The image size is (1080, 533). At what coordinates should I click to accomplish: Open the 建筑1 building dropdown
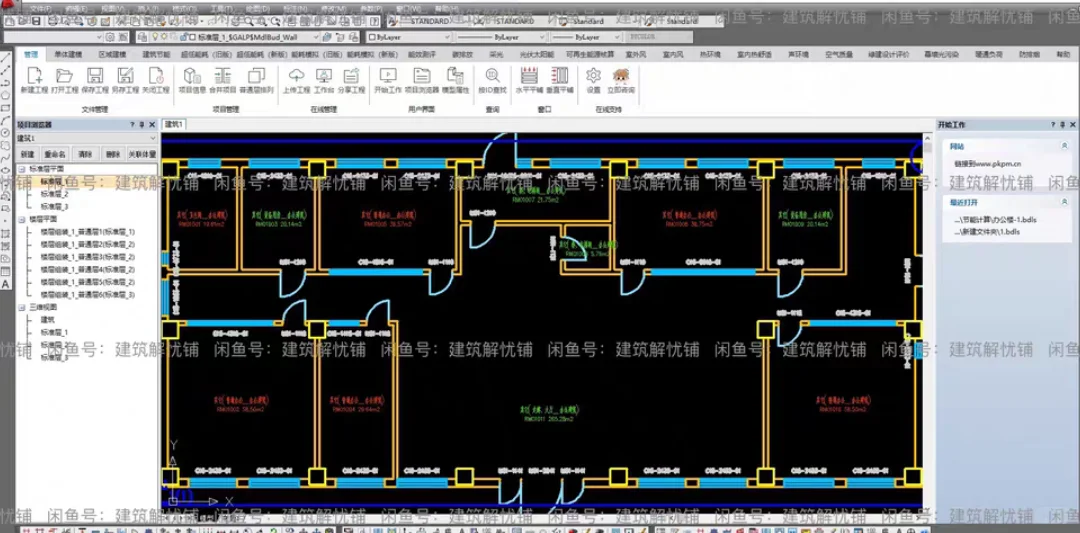(x=86, y=138)
